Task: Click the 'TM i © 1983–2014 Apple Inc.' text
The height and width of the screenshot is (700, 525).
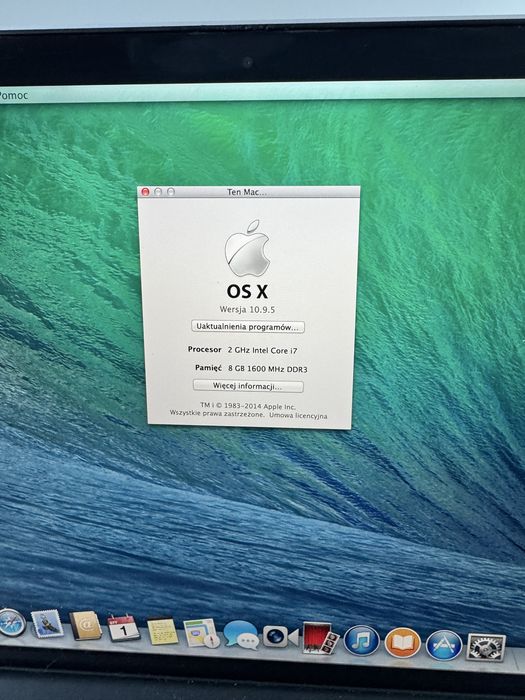Action: coord(248,406)
